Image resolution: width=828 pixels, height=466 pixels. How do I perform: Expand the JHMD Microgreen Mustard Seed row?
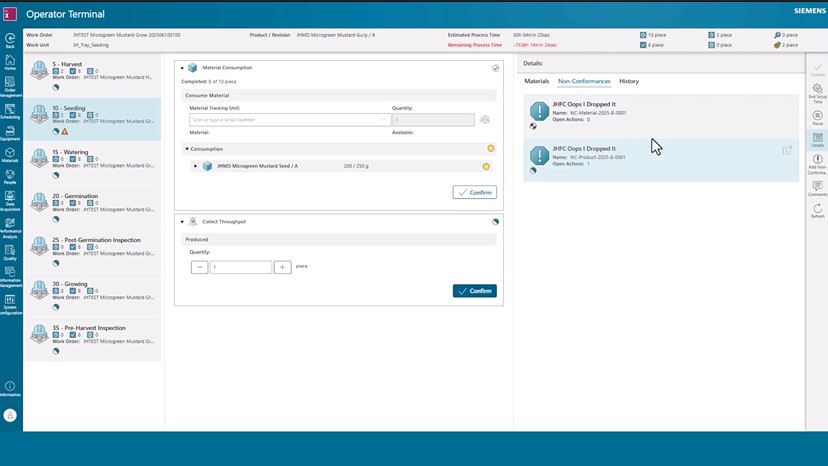tap(196, 166)
